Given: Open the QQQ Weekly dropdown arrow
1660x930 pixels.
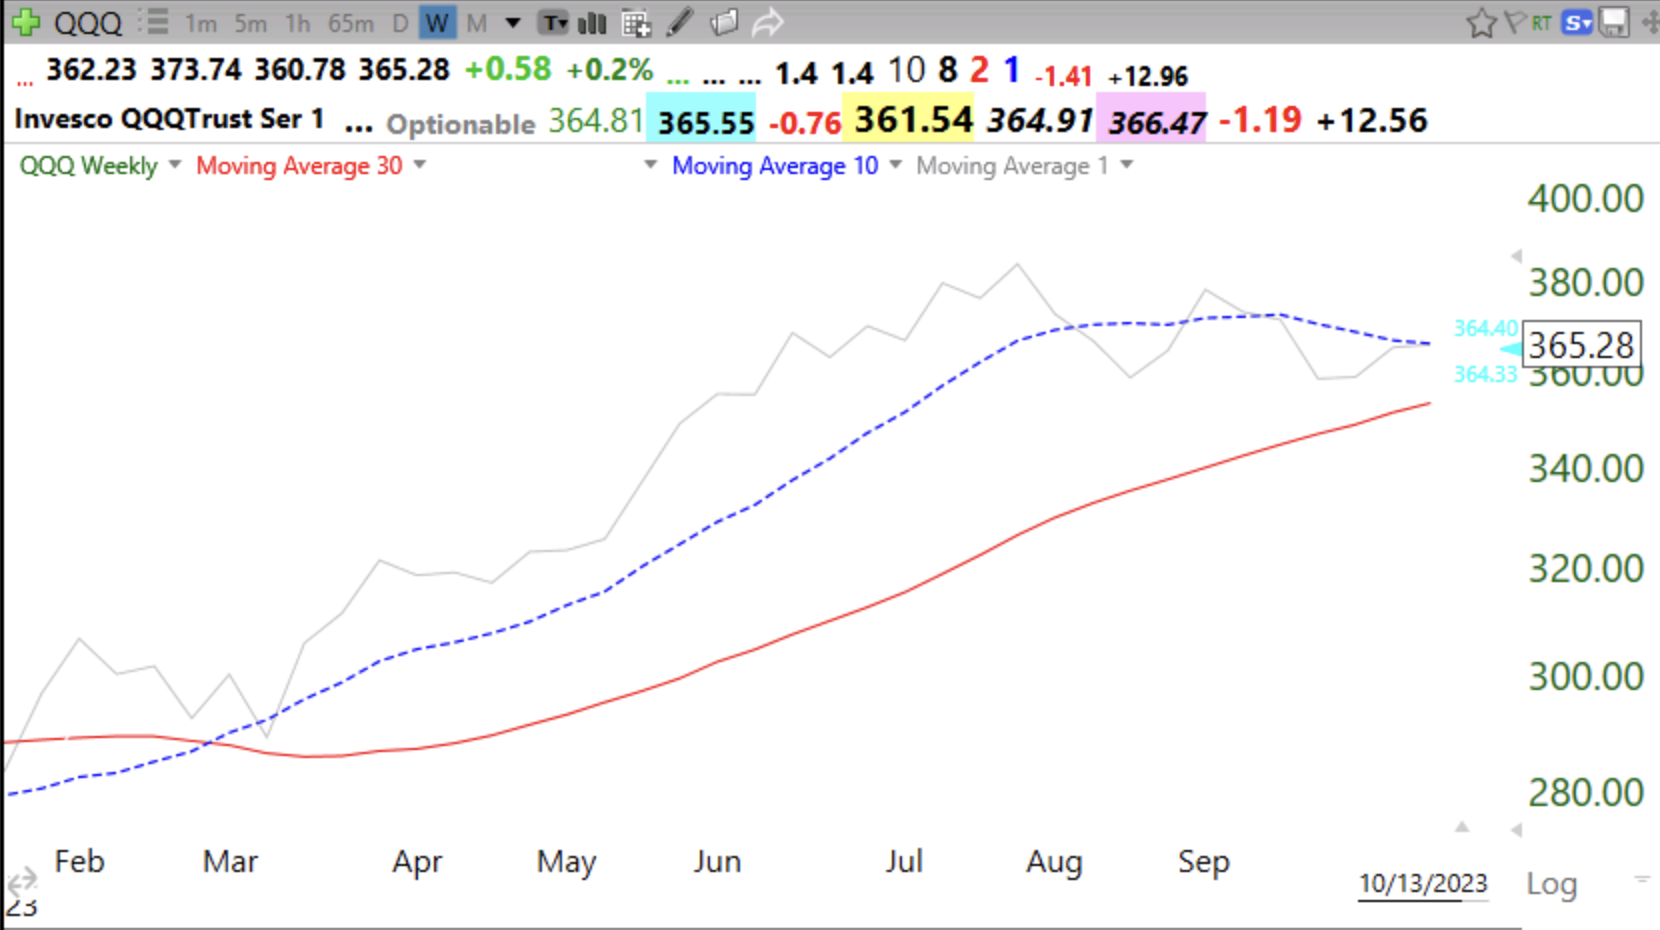Looking at the screenshot, I should [x=175, y=164].
